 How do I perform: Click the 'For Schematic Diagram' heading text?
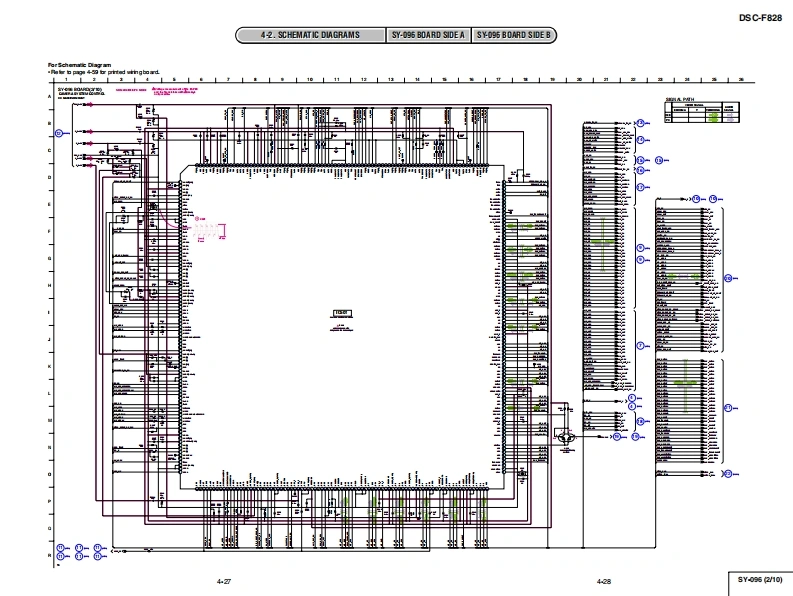[x=79, y=65]
